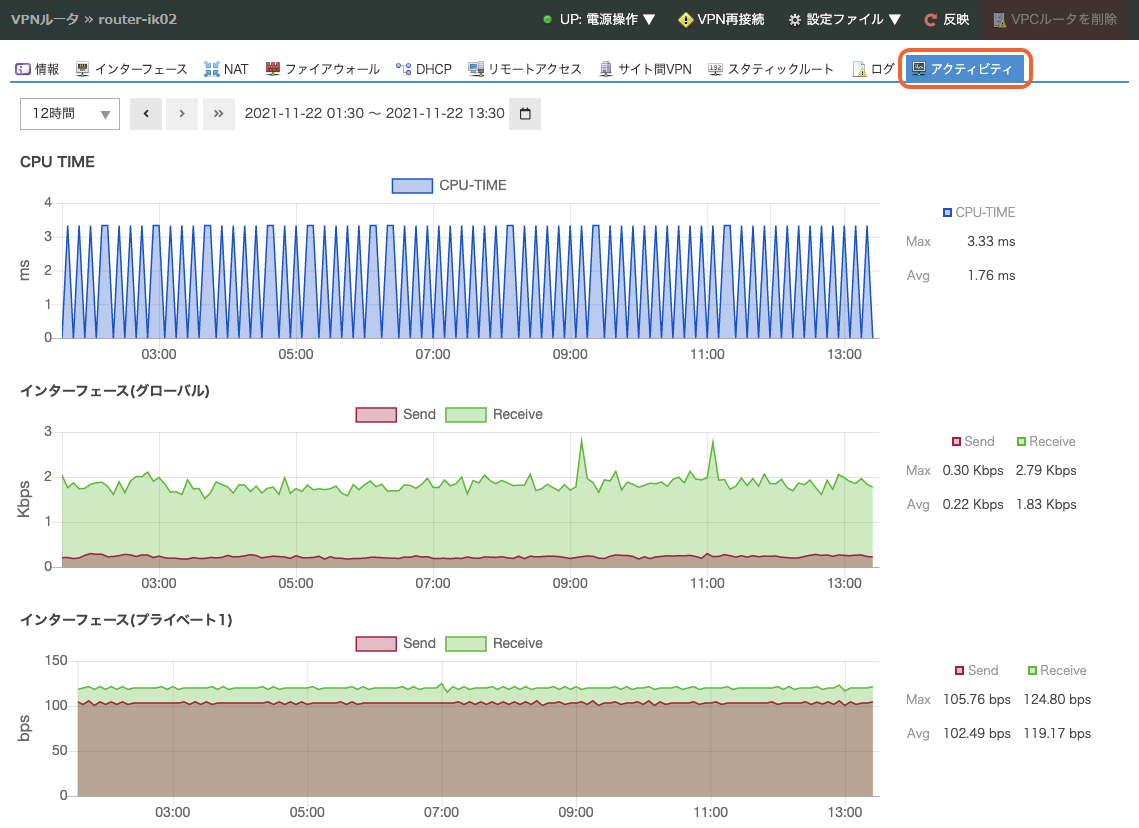Viewport: 1139px width, 828px height.
Task: Click the スタティックルート 192 icon
Action: [x=716, y=69]
